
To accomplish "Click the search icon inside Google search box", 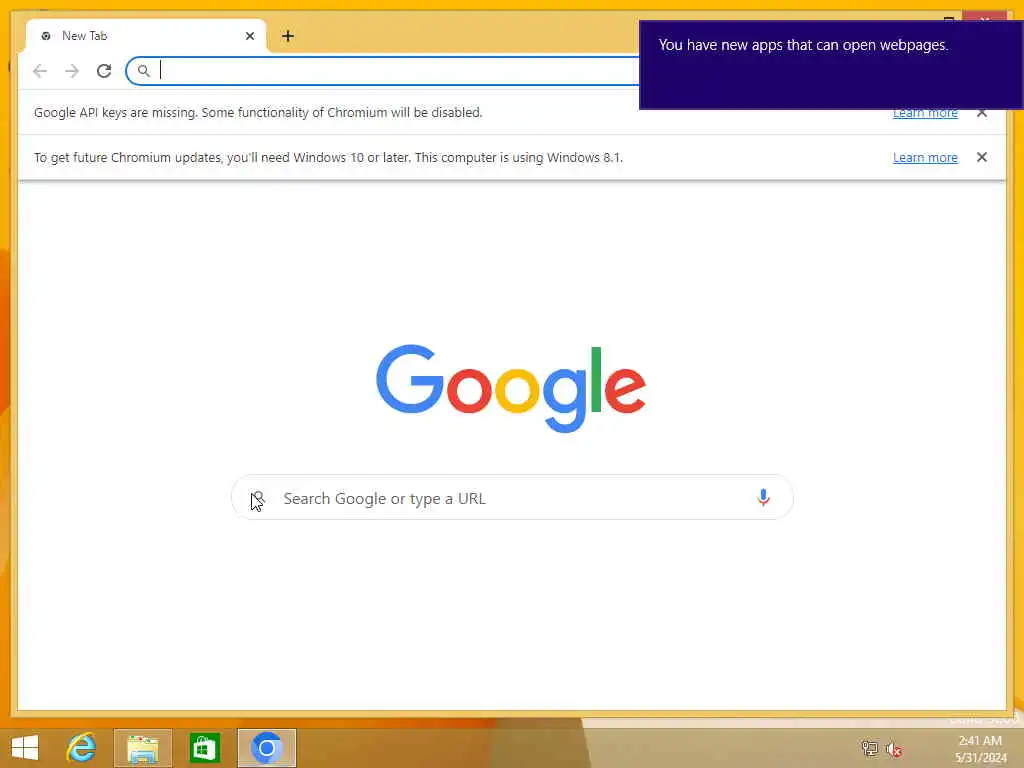I will click(258, 498).
